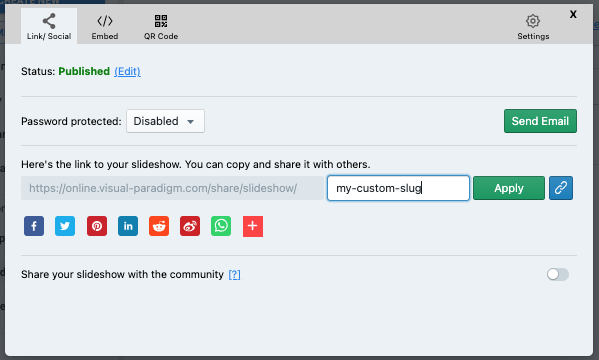
Task: Share slideshow on Facebook
Action: [34, 226]
